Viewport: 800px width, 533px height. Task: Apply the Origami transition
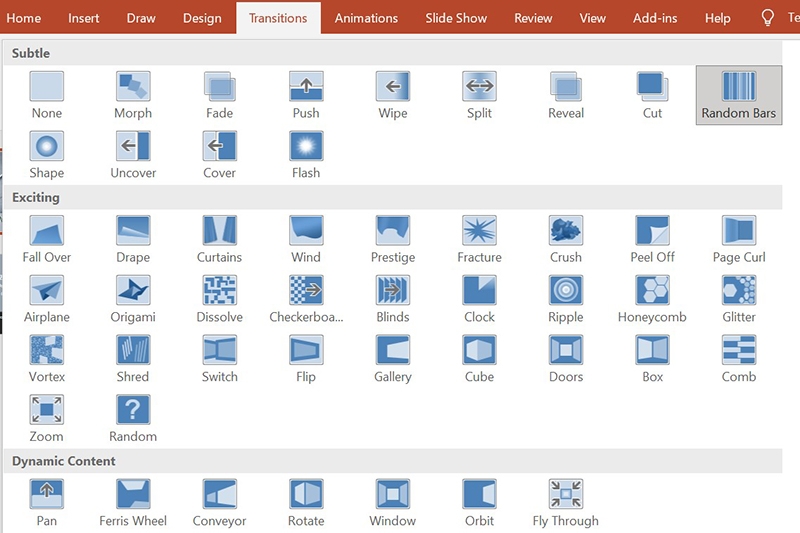pos(133,299)
